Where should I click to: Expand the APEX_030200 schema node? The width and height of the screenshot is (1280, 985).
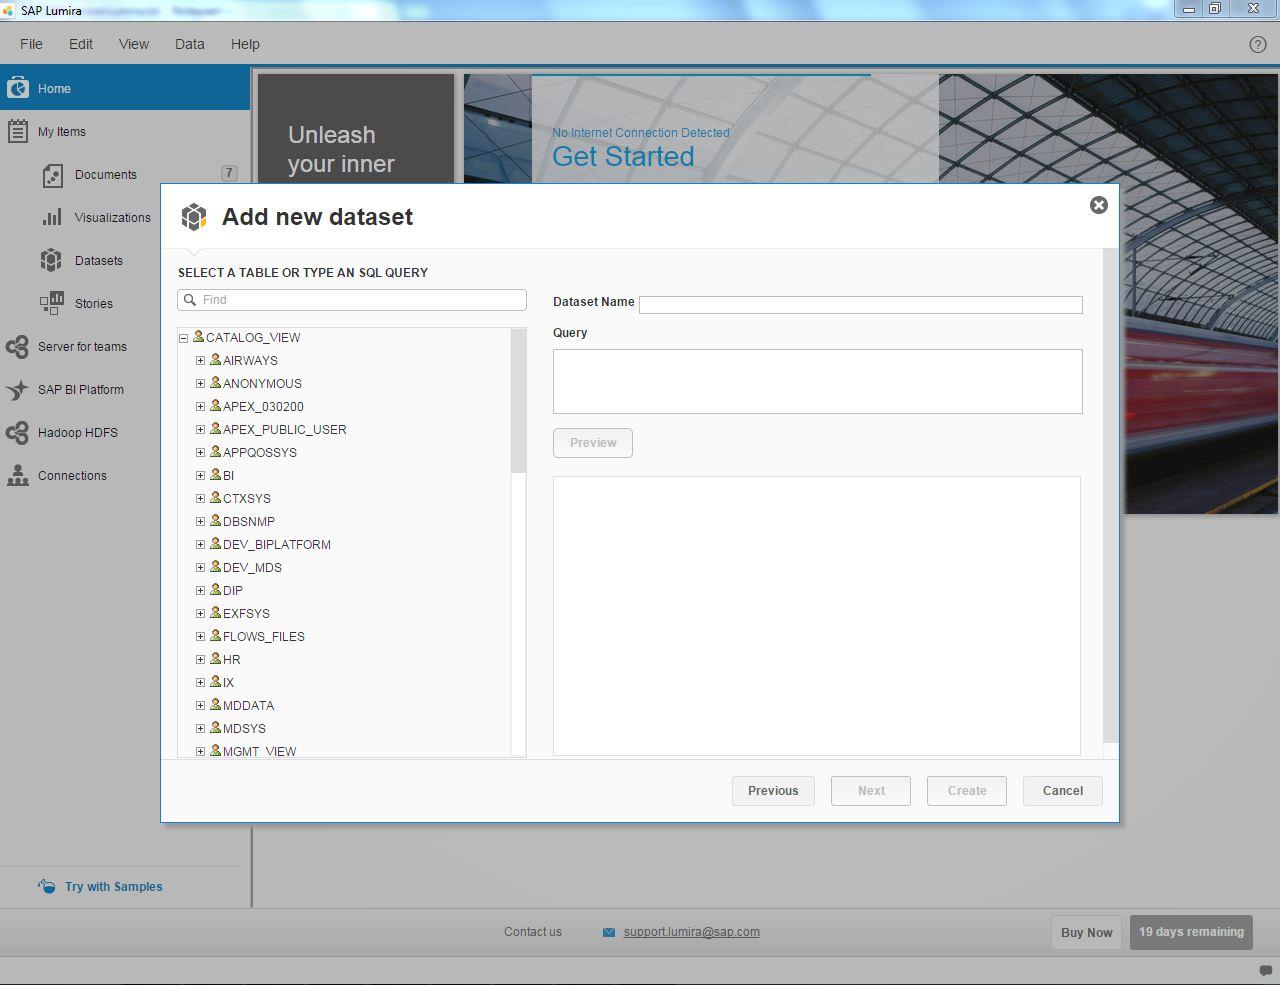click(201, 407)
